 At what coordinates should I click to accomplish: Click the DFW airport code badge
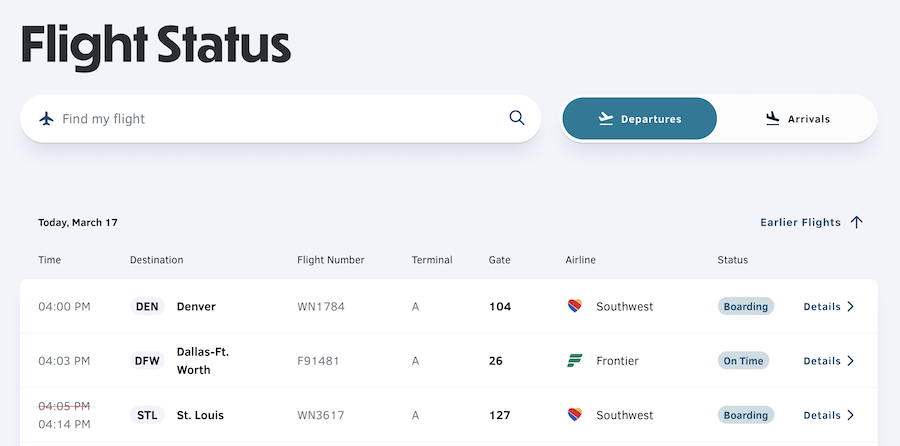point(147,361)
